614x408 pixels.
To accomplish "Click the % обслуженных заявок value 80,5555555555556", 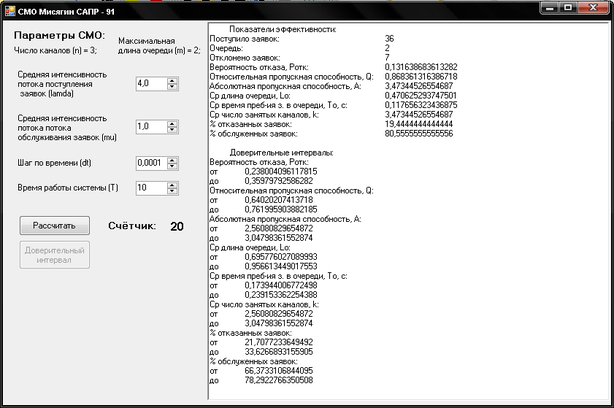I will tap(419, 134).
